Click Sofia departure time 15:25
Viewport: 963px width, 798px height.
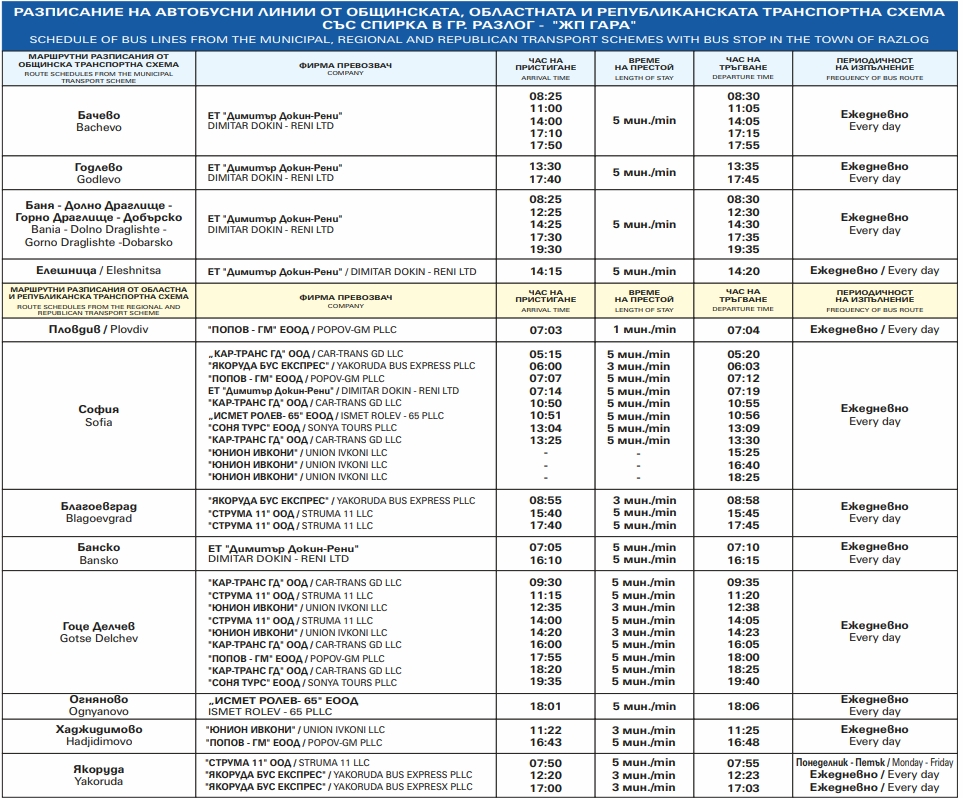(743, 453)
